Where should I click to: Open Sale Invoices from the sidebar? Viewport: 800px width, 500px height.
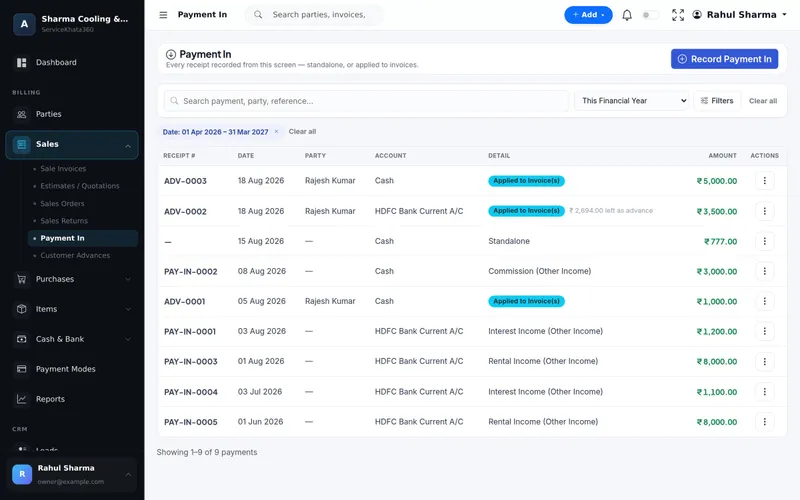pyautogui.click(x=63, y=169)
